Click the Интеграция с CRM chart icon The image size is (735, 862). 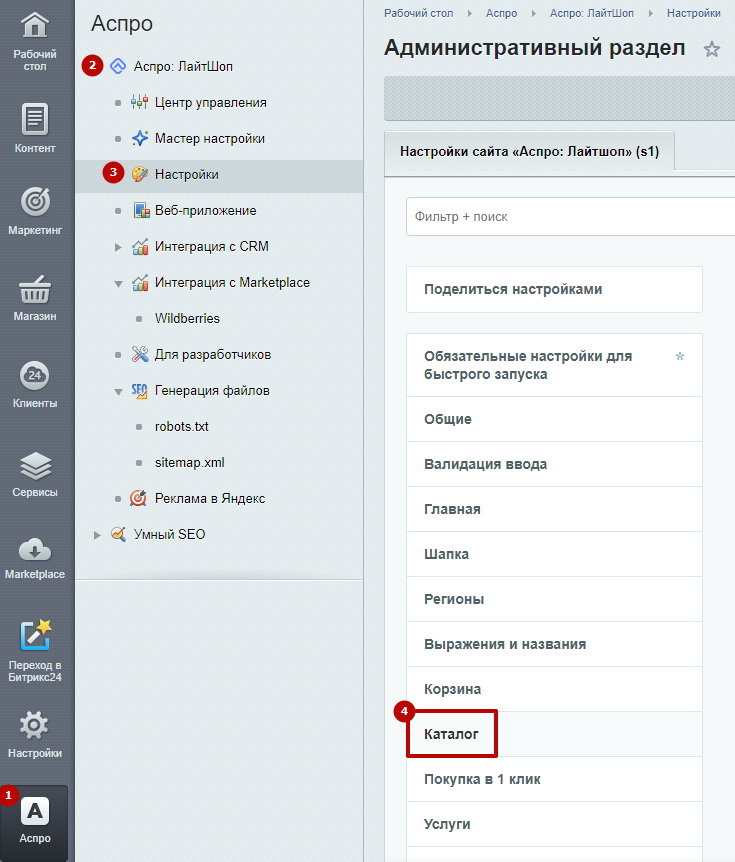pos(140,246)
